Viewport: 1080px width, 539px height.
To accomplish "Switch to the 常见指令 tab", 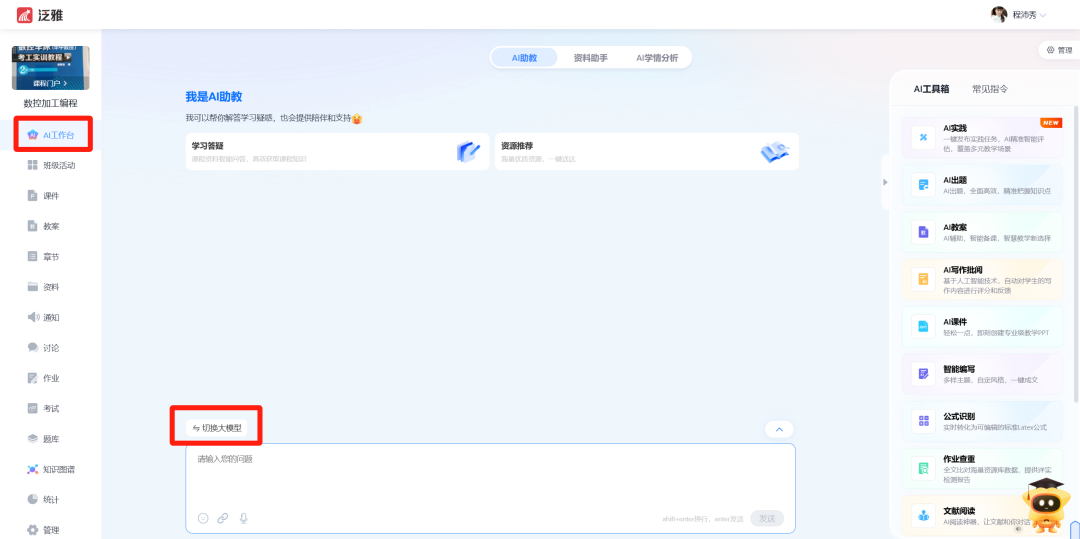I will pos(989,89).
